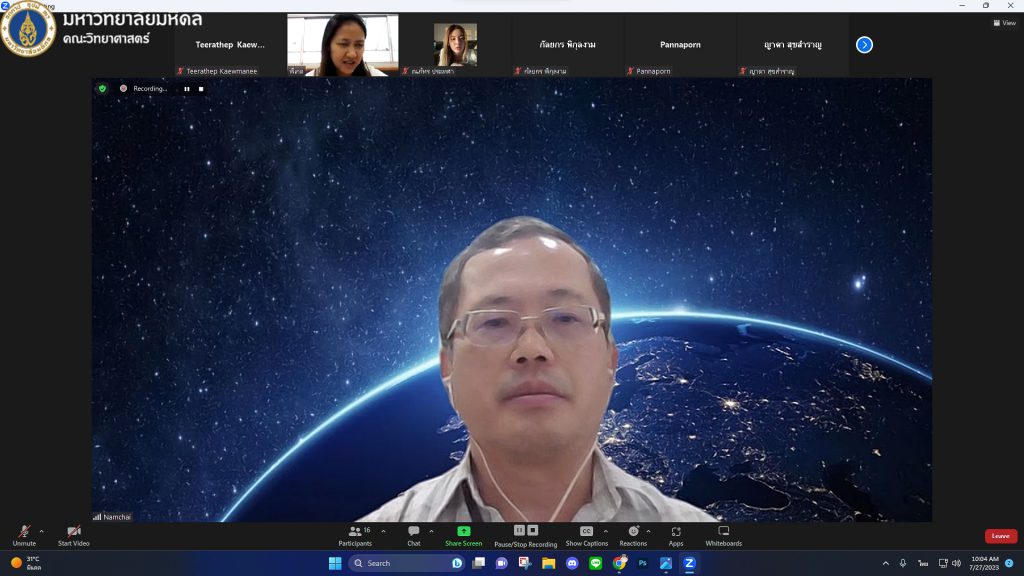Screen dimensions: 1024x576
Task: Click the green Share Screen icon
Action: tap(463, 531)
